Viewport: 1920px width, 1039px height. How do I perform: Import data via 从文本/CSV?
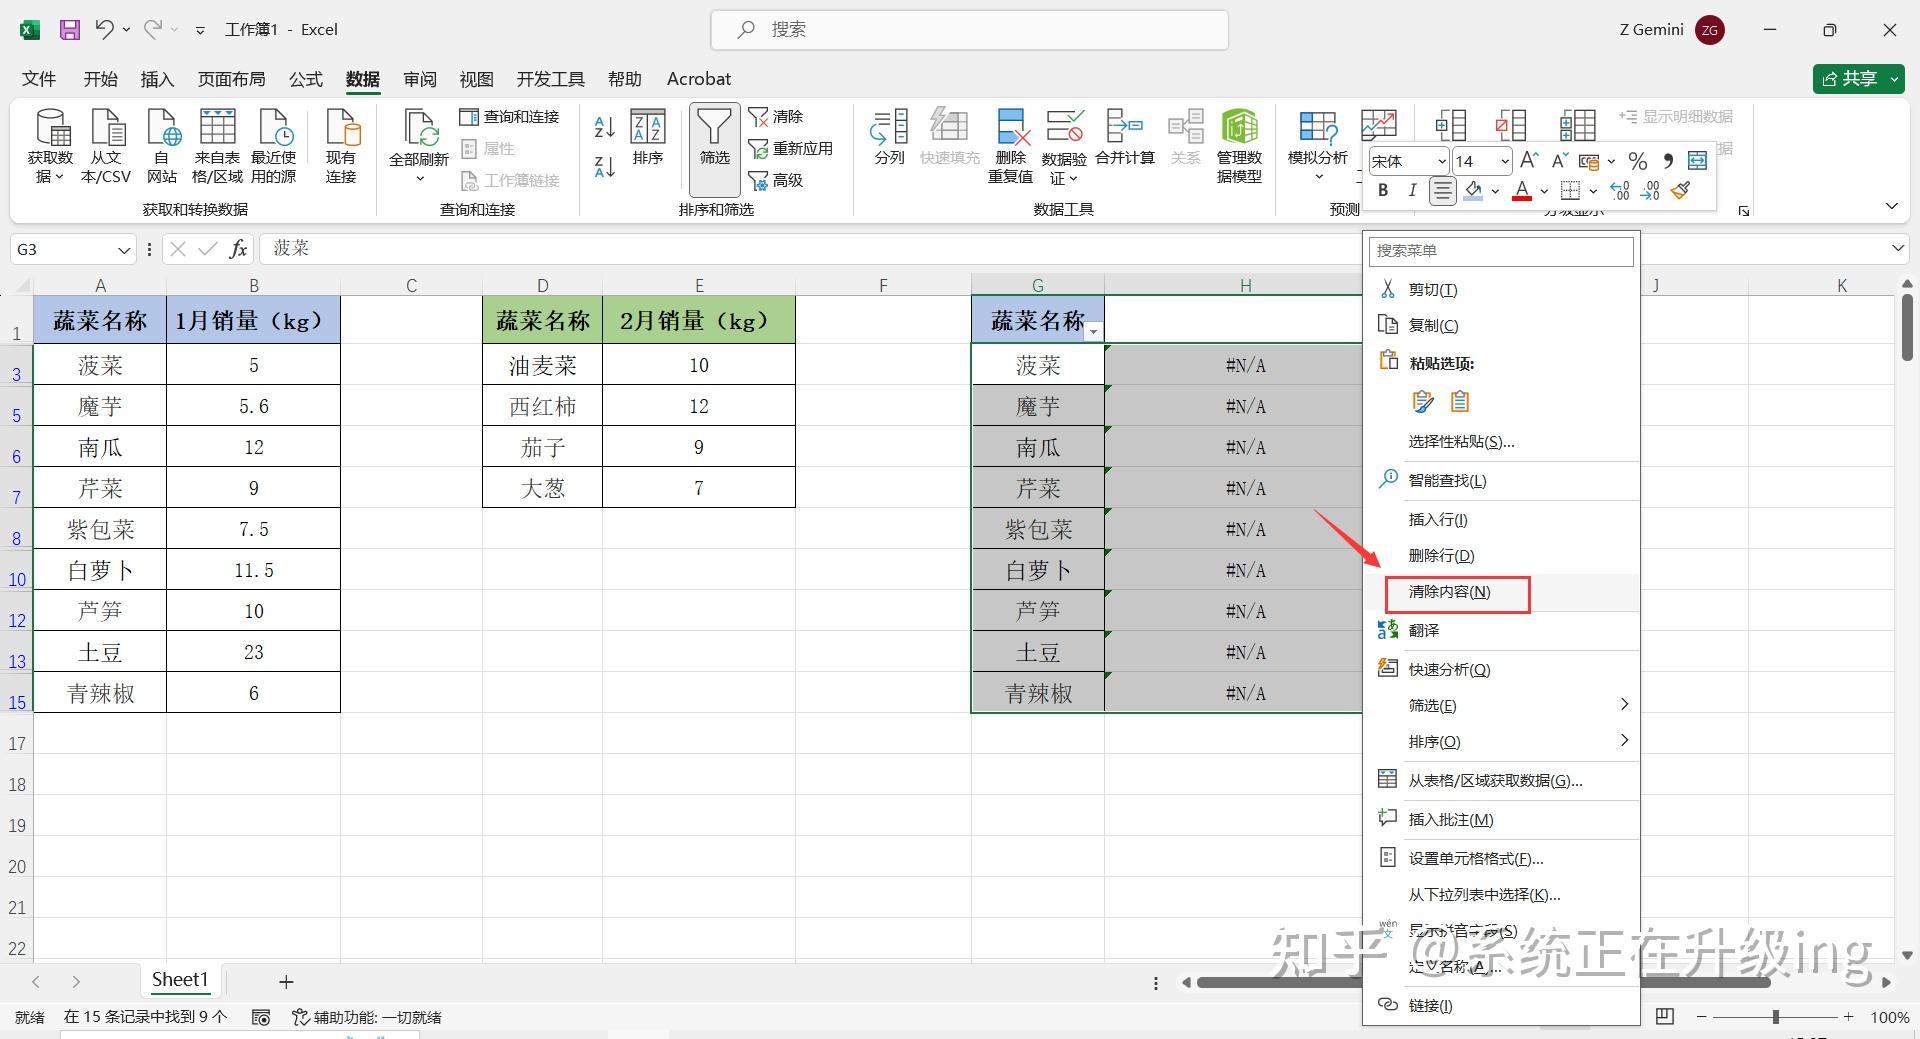(x=106, y=147)
